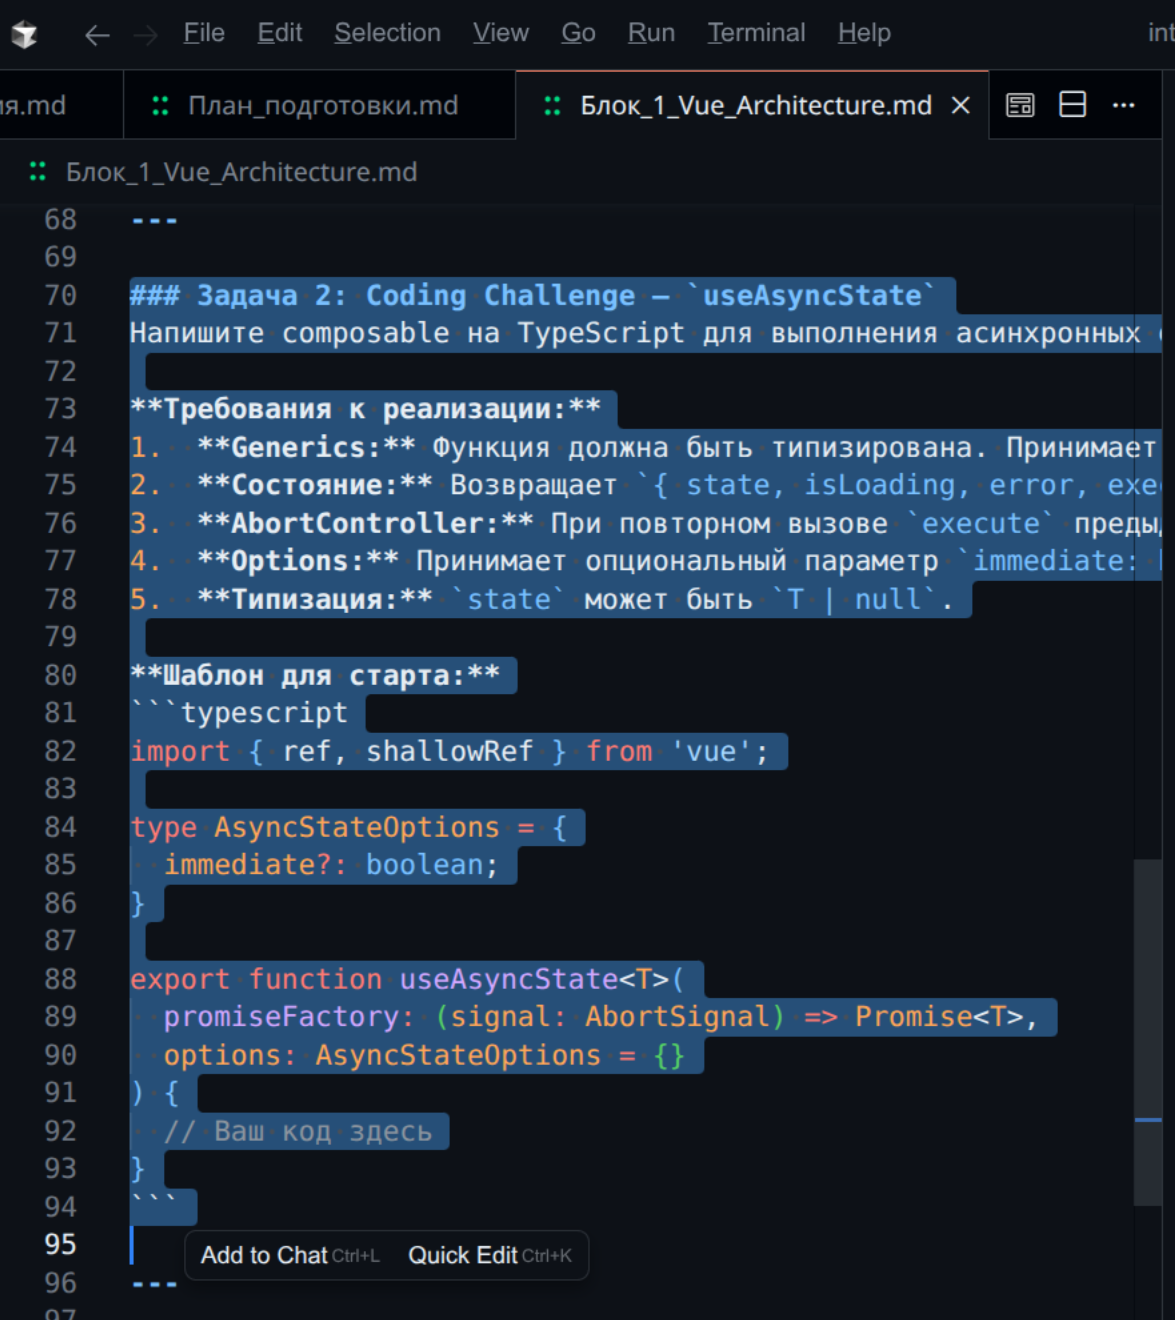Go forward with the right arrow
Image resolution: width=1175 pixels, height=1320 pixels.
(x=146, y=35)
